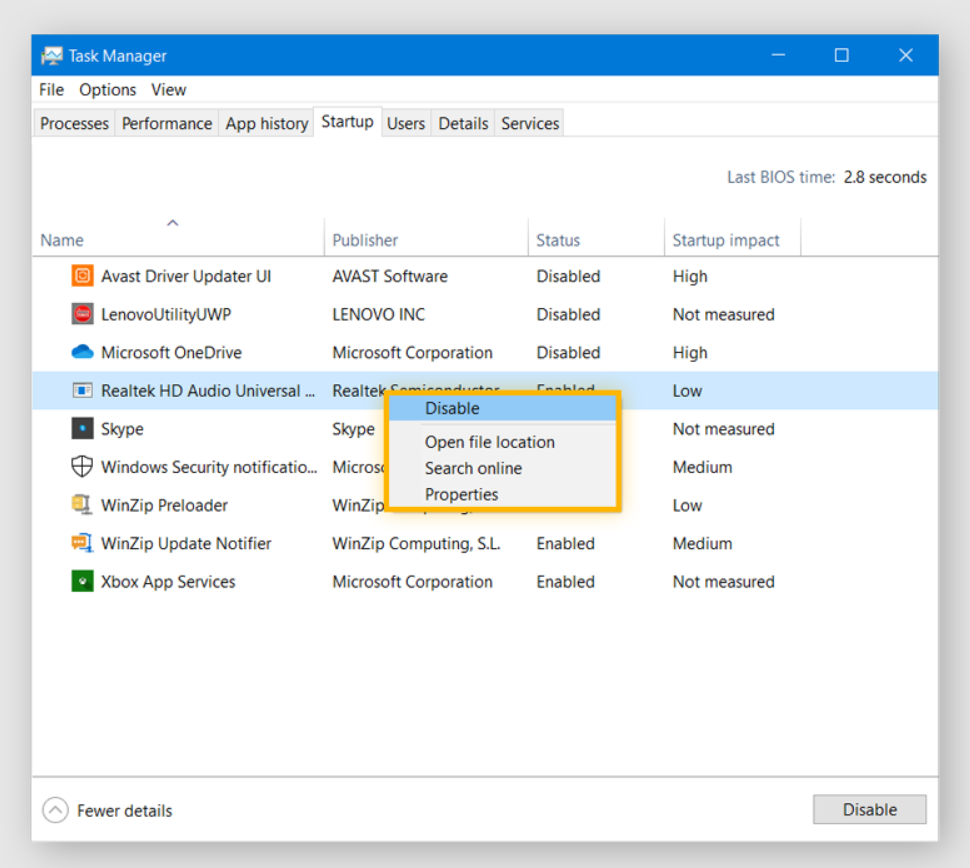Open the Options menu

pyautogui.click(x=108, y=90)
